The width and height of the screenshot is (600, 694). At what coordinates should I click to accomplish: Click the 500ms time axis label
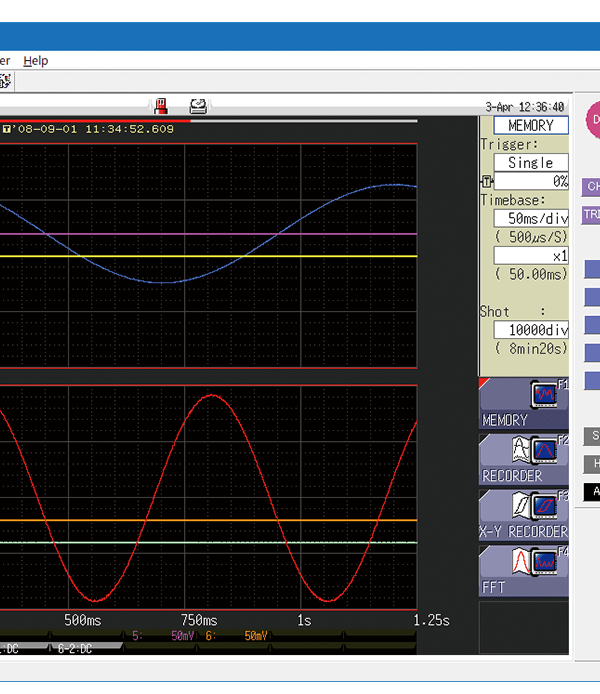83,621
